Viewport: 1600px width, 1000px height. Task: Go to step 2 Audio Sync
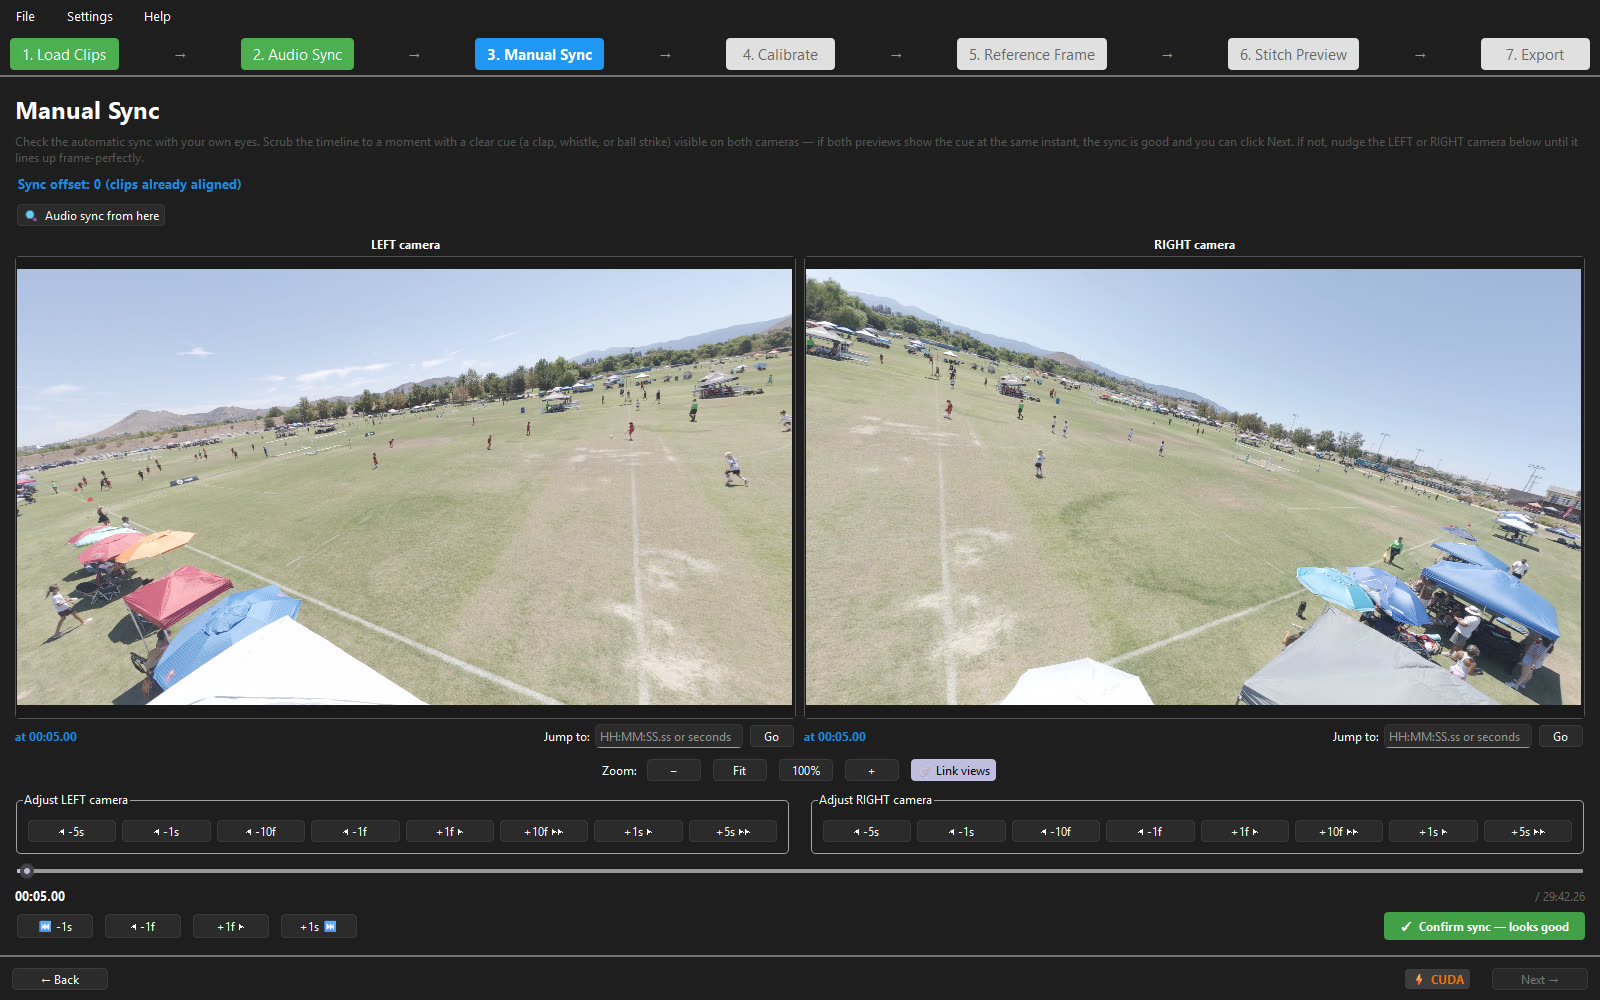click(297, 54)
